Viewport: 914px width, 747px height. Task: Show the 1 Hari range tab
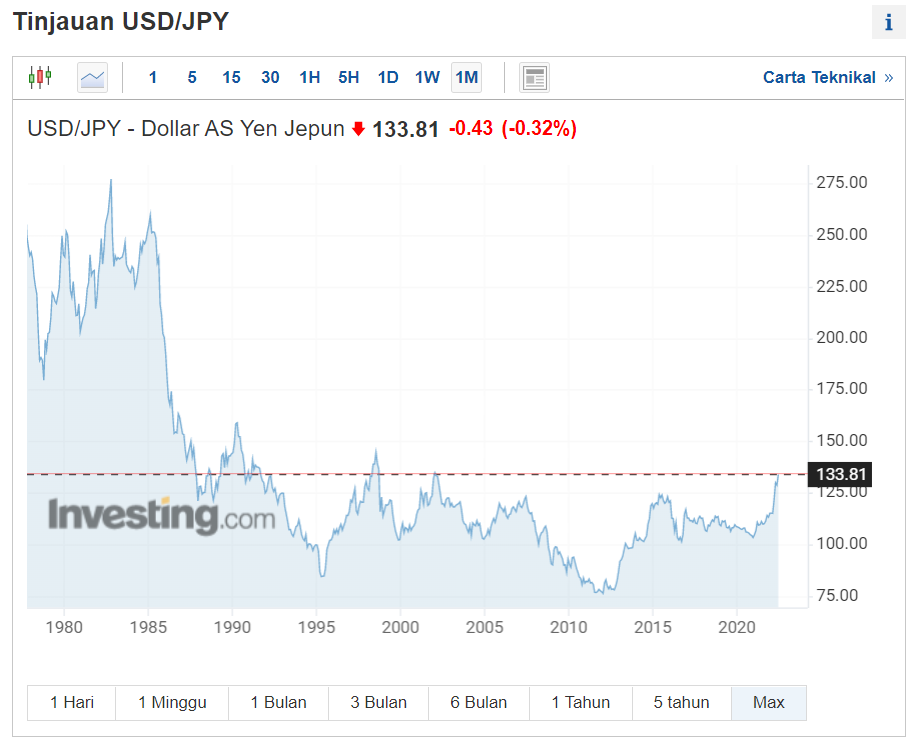pyautogui.click(x=72, y=702)
